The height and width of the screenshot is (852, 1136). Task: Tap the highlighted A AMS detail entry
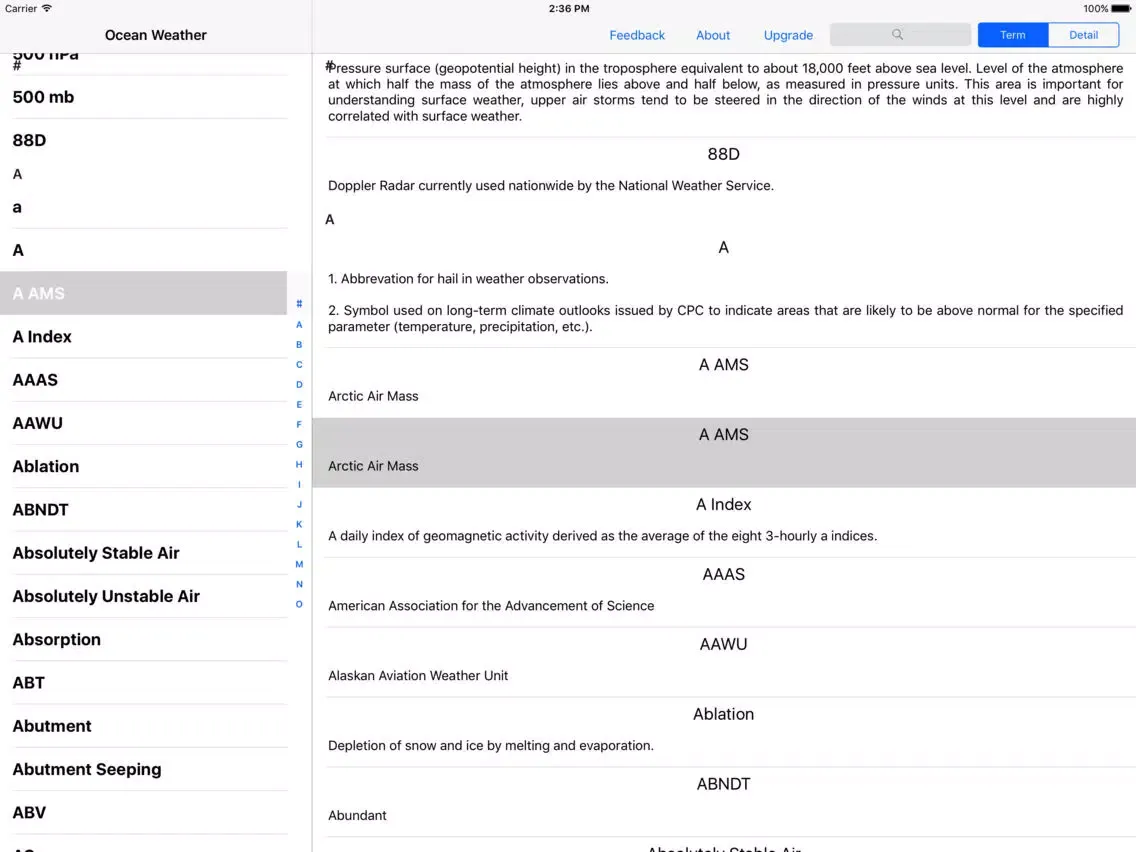pos(724,452)
